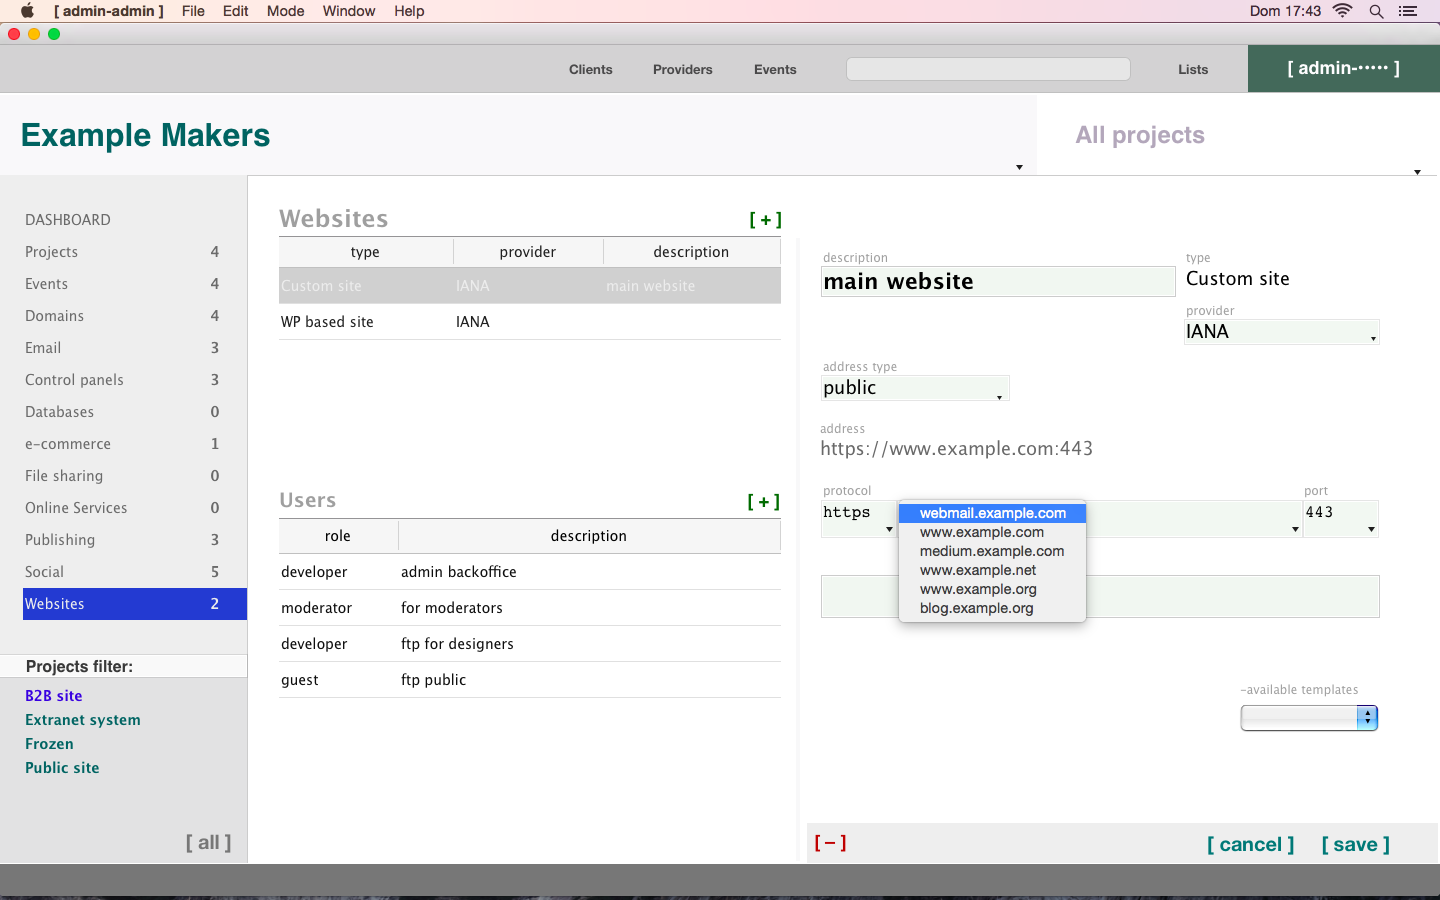This screenshot has width=1440, height=900.
Task: Expand the Example Makers client dropdown arrow
Action: pyautogui.click(x=1019, y=167)
